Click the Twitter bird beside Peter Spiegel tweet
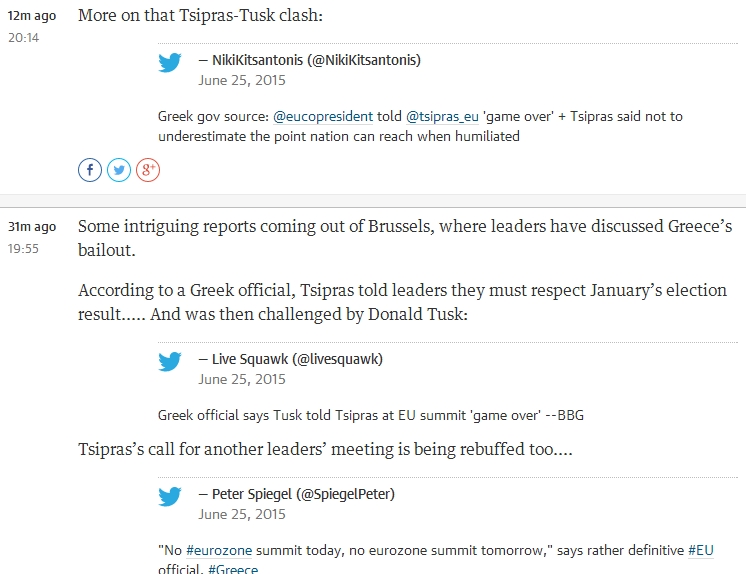The height and width of the screenshot is (574, 746). (x=170, y=496)
